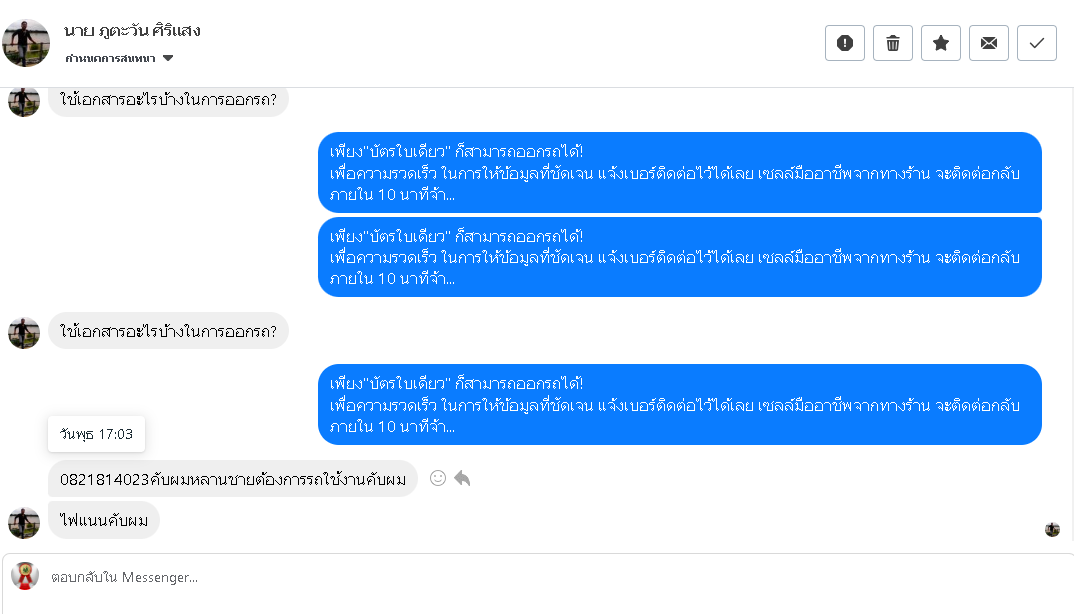
Task: Open emoji reaction for phone number message
Action: click(x=437, y=478)
